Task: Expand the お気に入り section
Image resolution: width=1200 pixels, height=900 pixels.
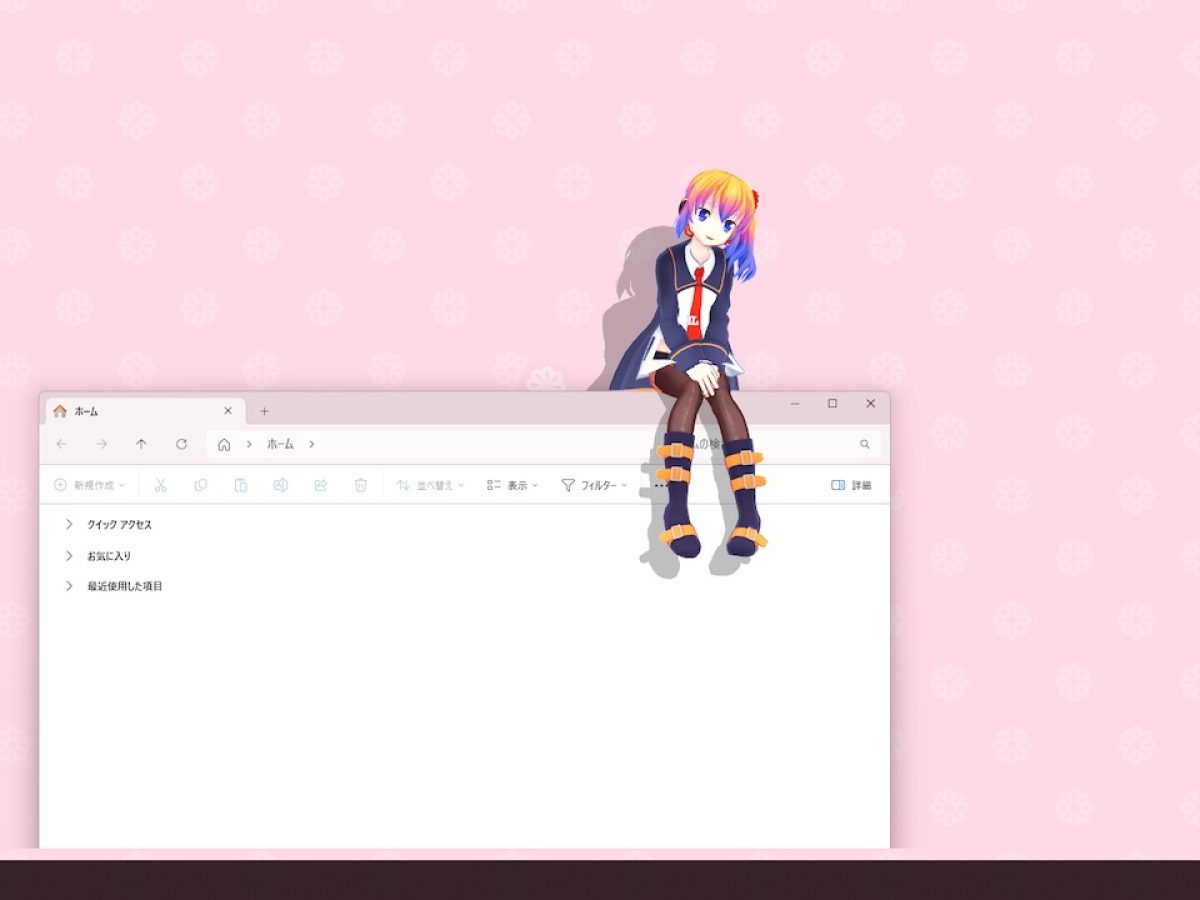Action: point(69,555)
